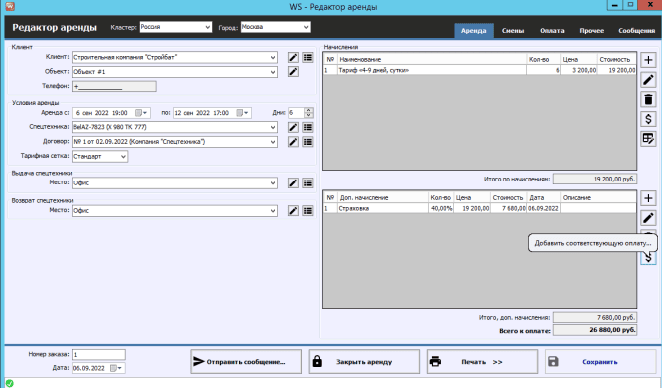Click the Доп. начисление column header
662x388 pixels.
(x=383, y=198)
